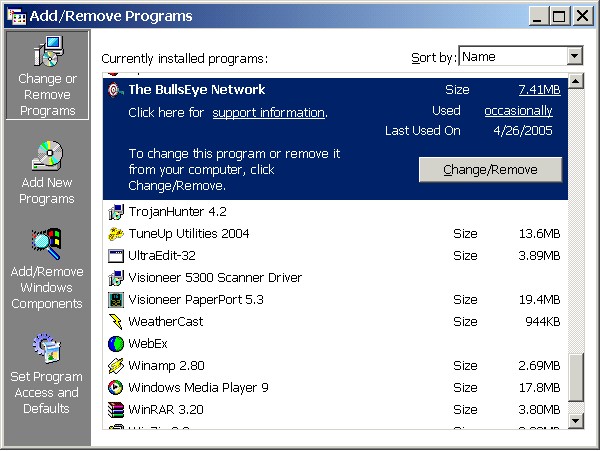Click the WebEx globe icon
Screen dimensions: 600x451
[x=116, y=344]
